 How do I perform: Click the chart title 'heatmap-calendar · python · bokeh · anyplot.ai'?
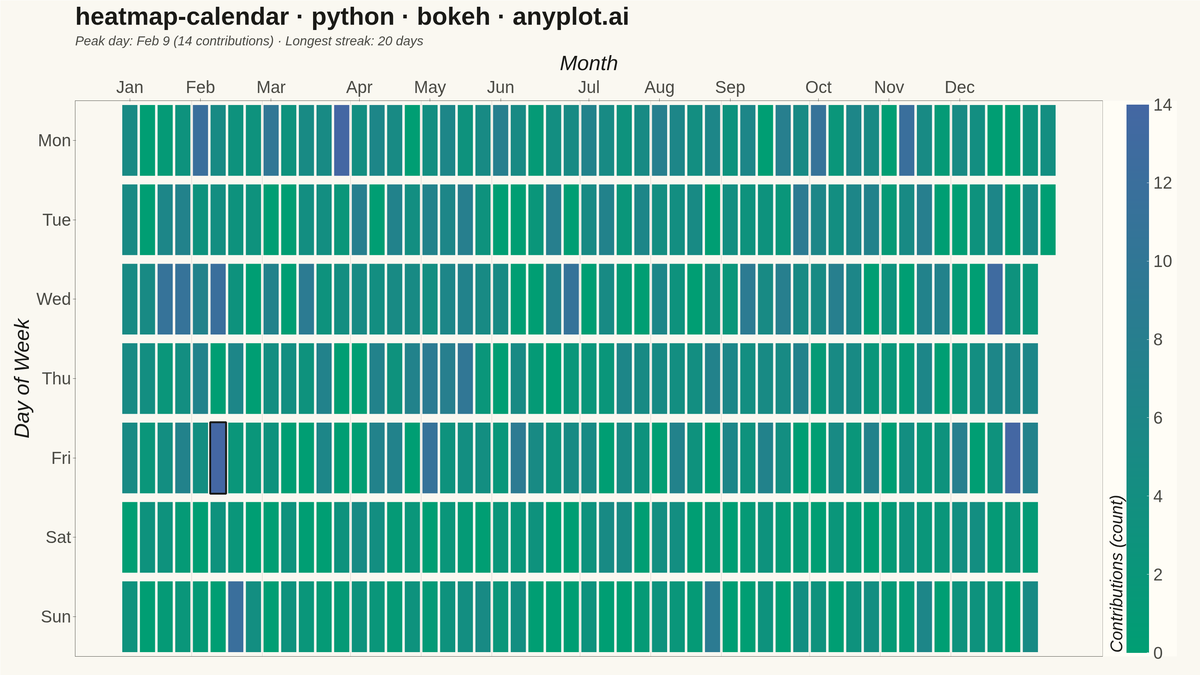[352, 16]
